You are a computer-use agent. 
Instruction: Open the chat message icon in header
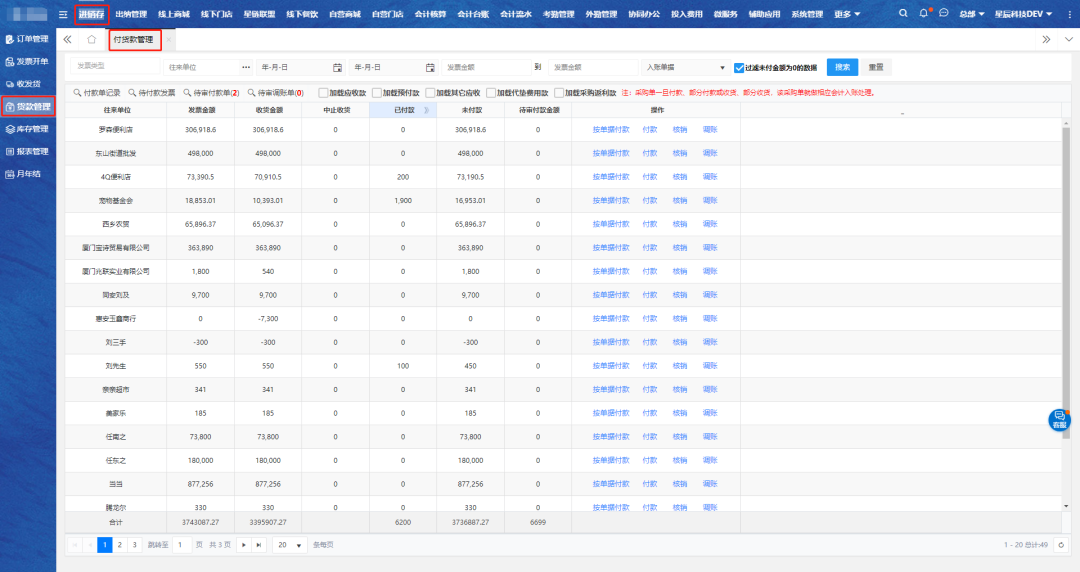(944, 14)
